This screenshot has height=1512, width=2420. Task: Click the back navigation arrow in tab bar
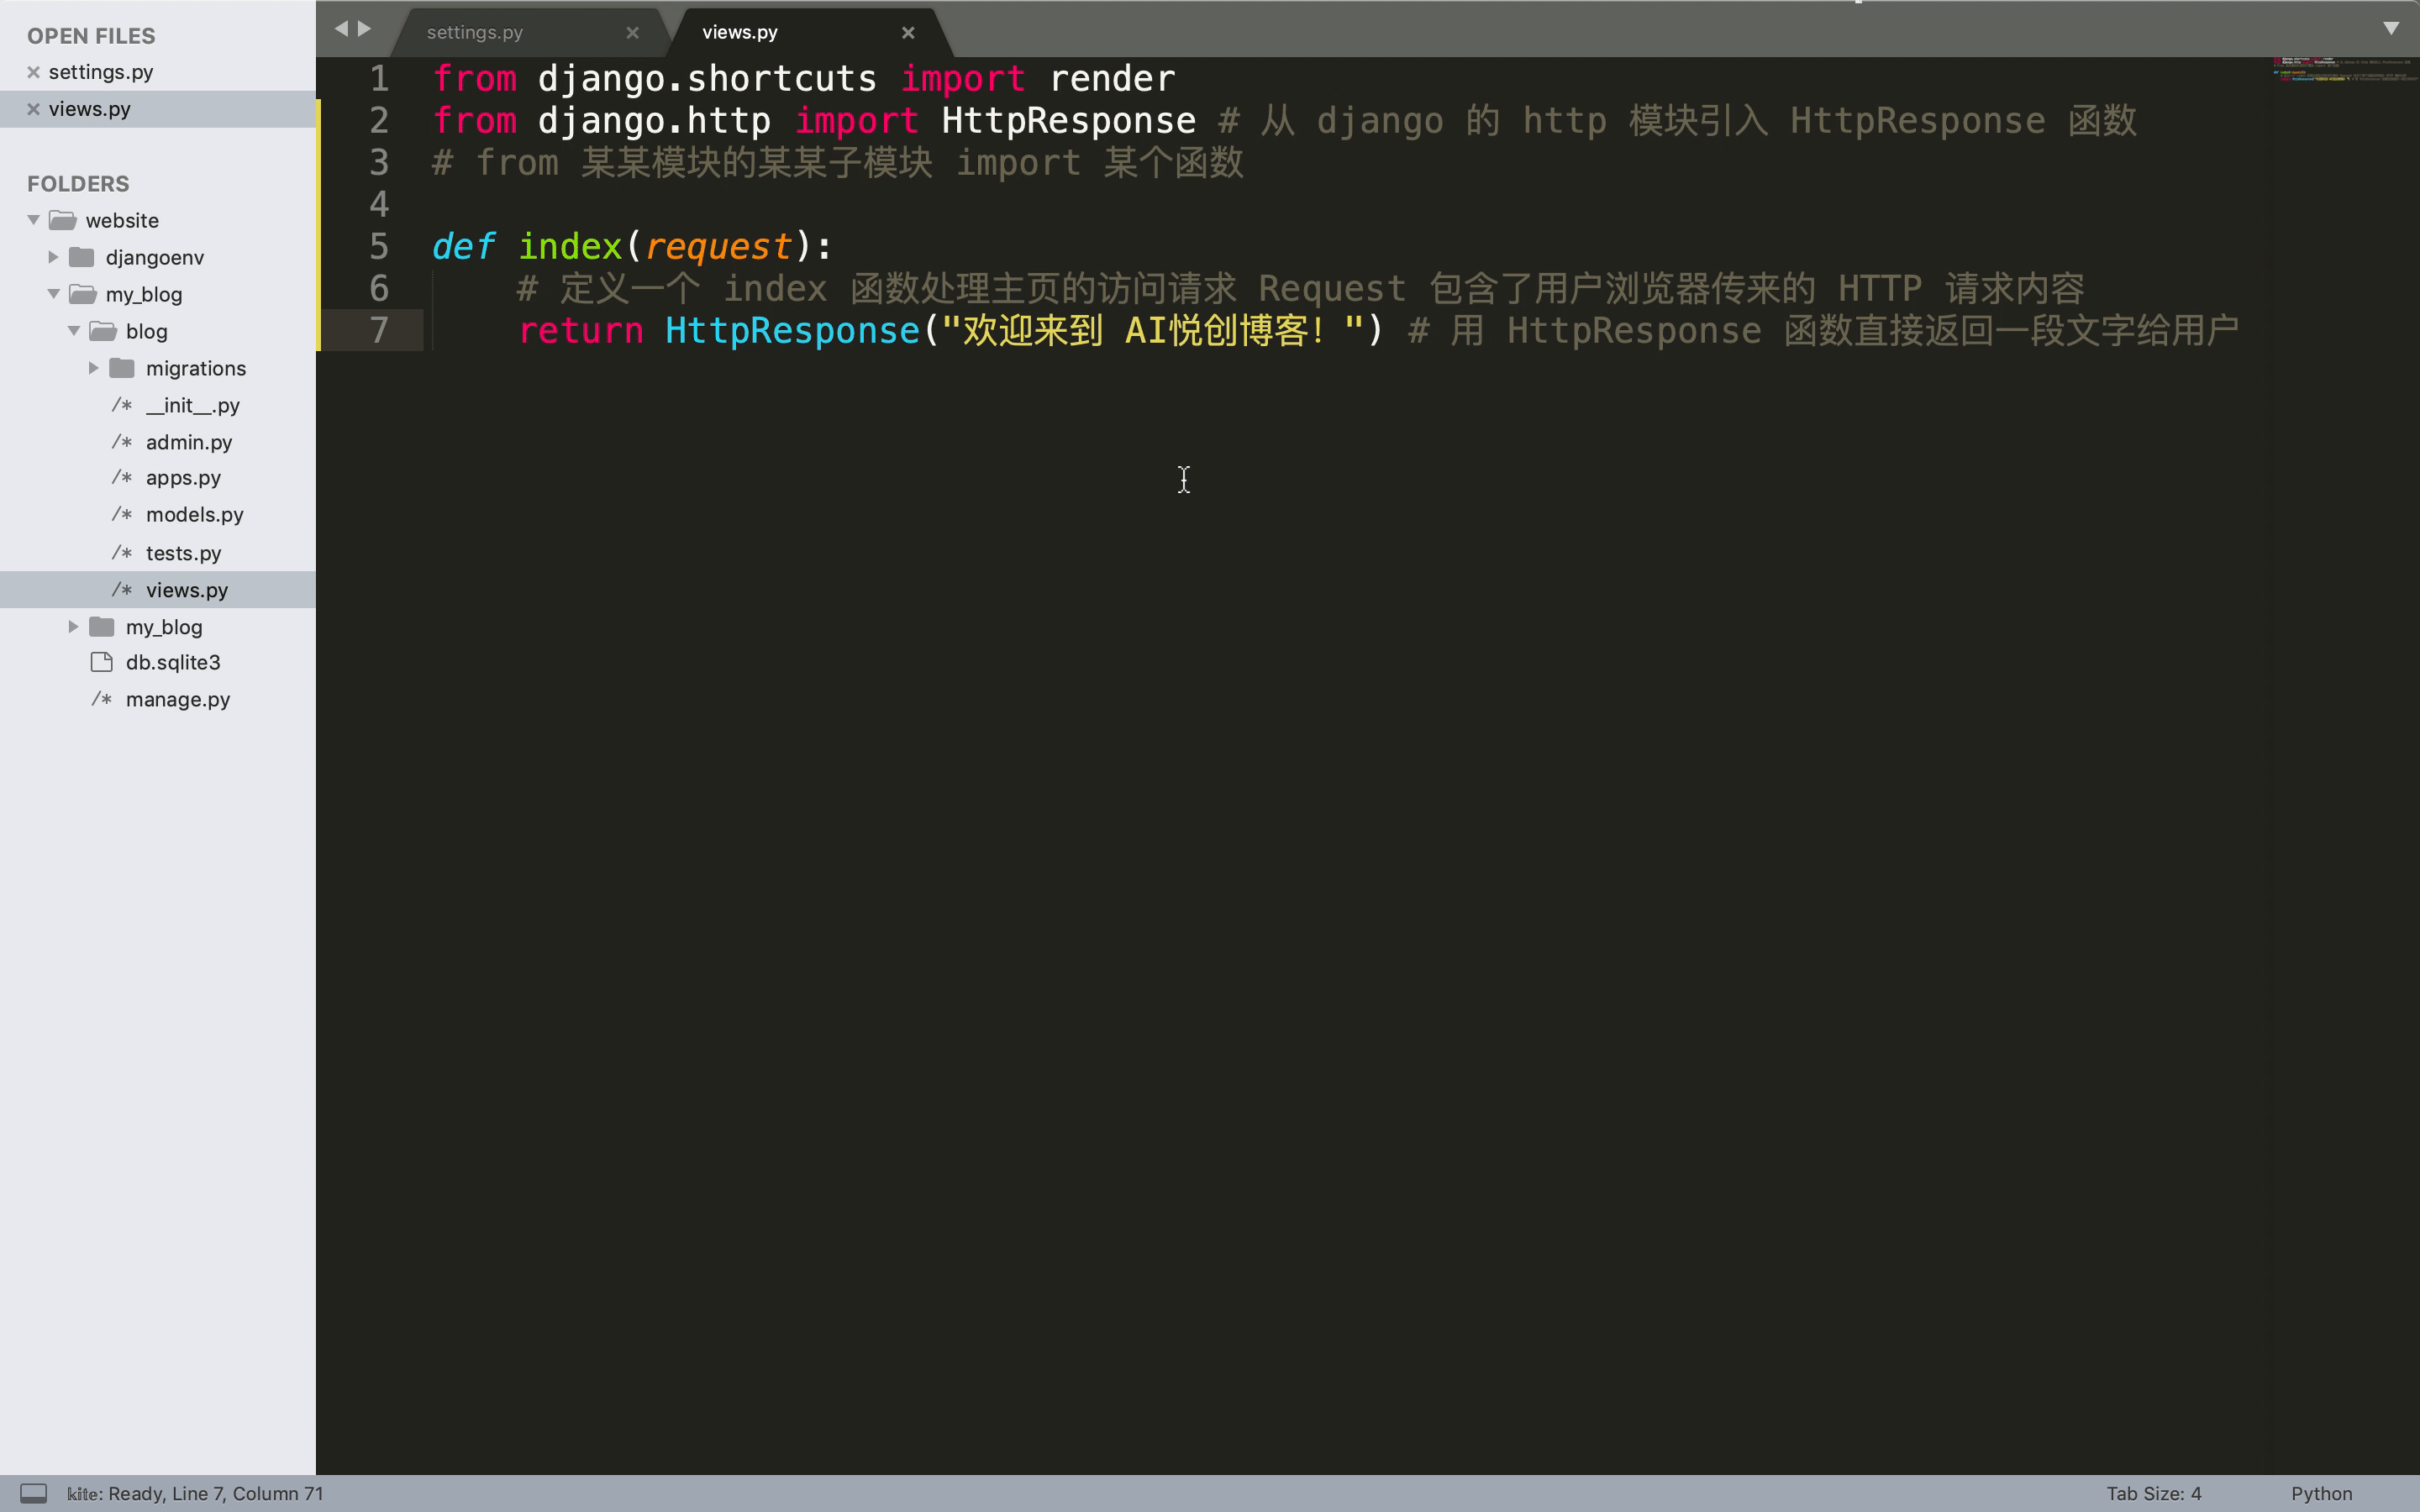341,29
